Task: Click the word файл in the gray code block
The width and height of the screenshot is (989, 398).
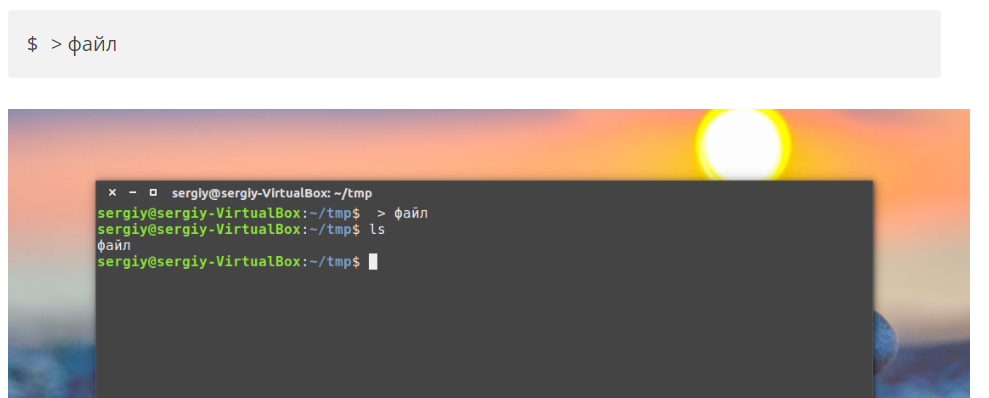Action: (92, 44)
